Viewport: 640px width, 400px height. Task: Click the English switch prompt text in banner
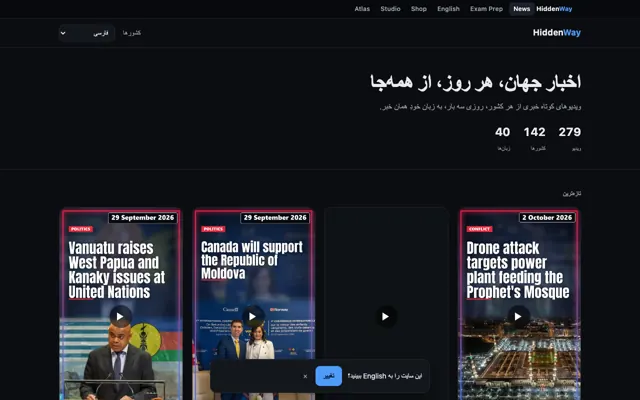385,376
